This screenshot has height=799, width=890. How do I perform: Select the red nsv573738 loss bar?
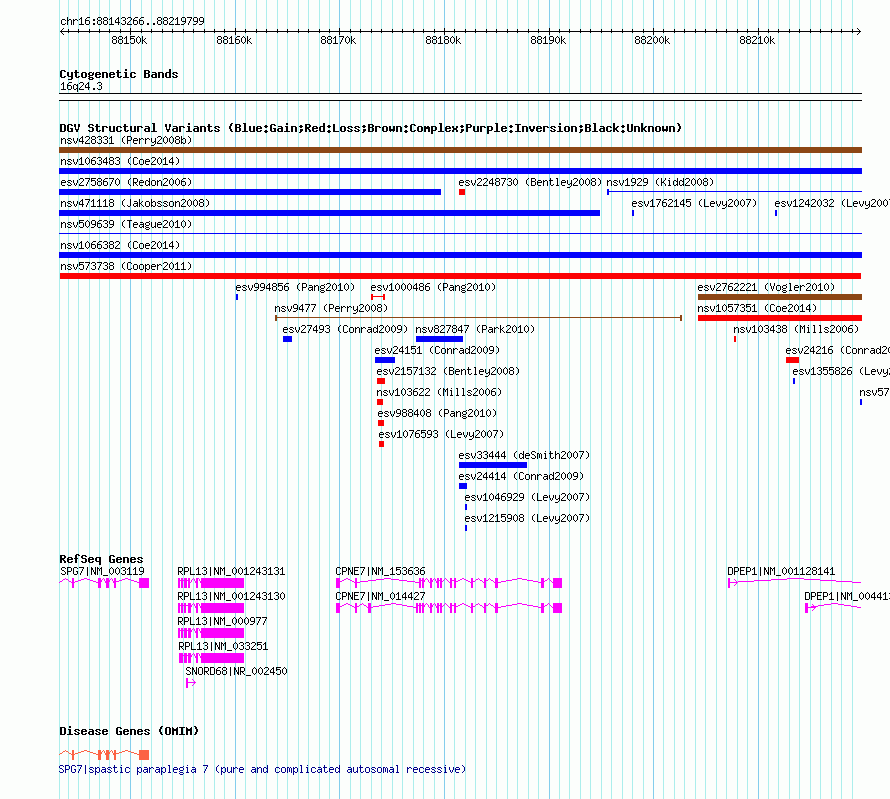[x=460, y=276]
